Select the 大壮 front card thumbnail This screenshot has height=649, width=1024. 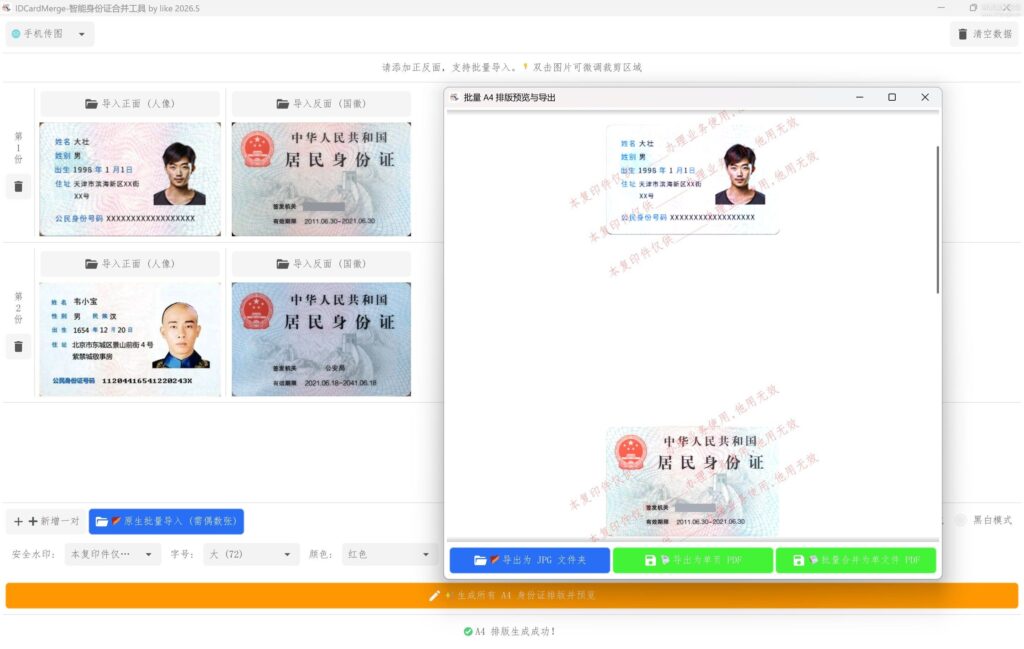130,179
